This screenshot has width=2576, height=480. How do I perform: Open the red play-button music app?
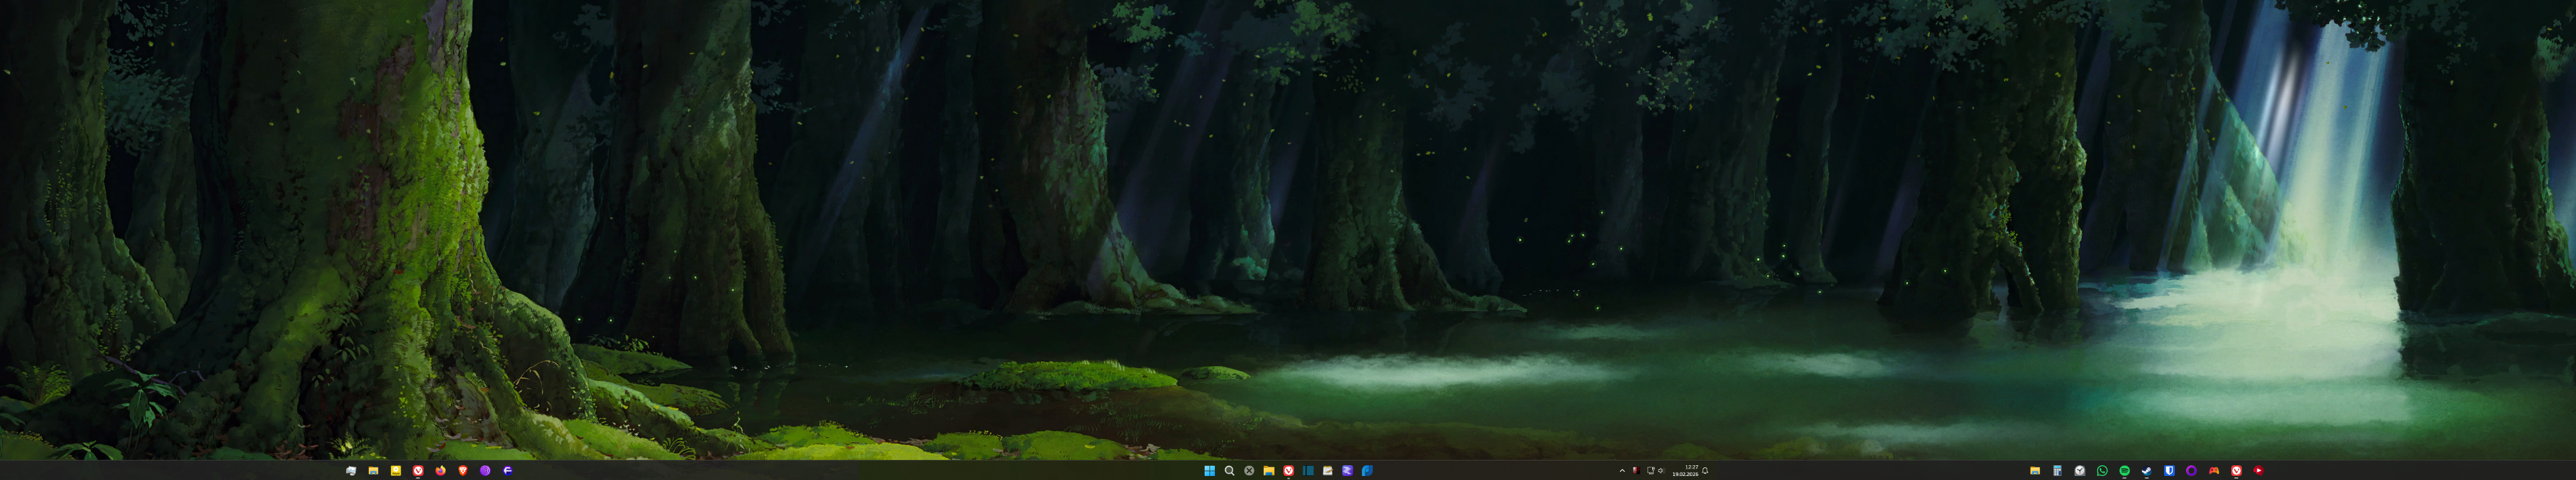click(2258, 470)
